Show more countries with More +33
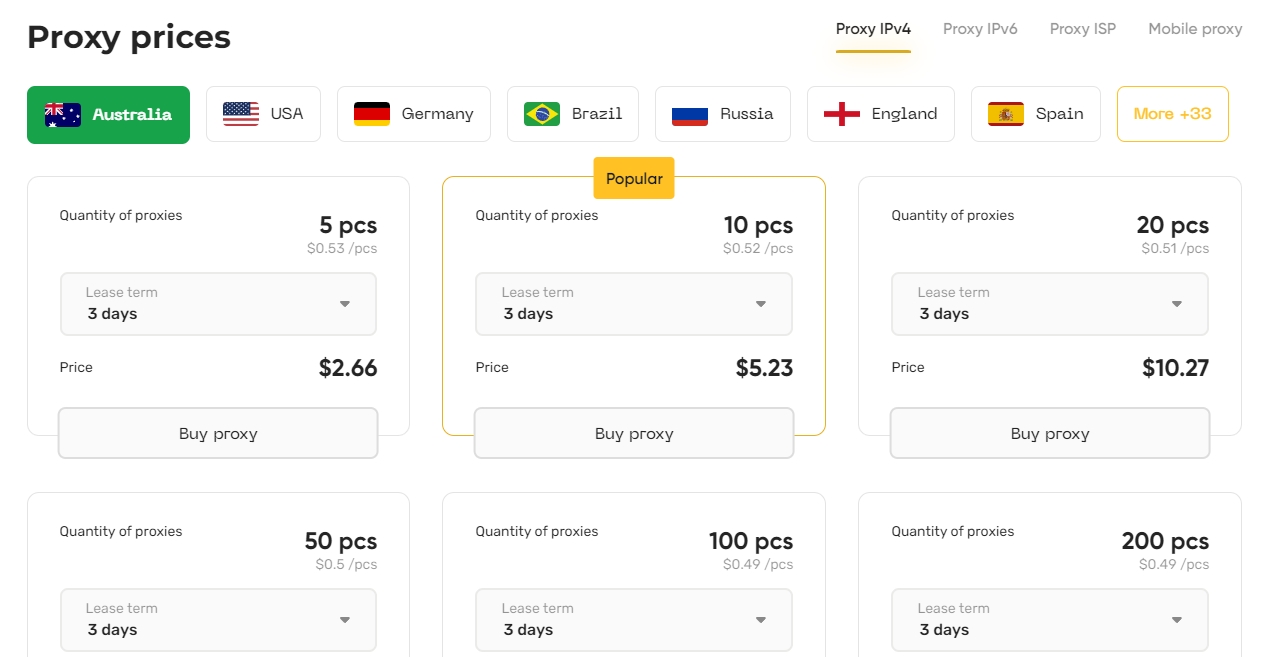1266x657 pixels. 1173,114
